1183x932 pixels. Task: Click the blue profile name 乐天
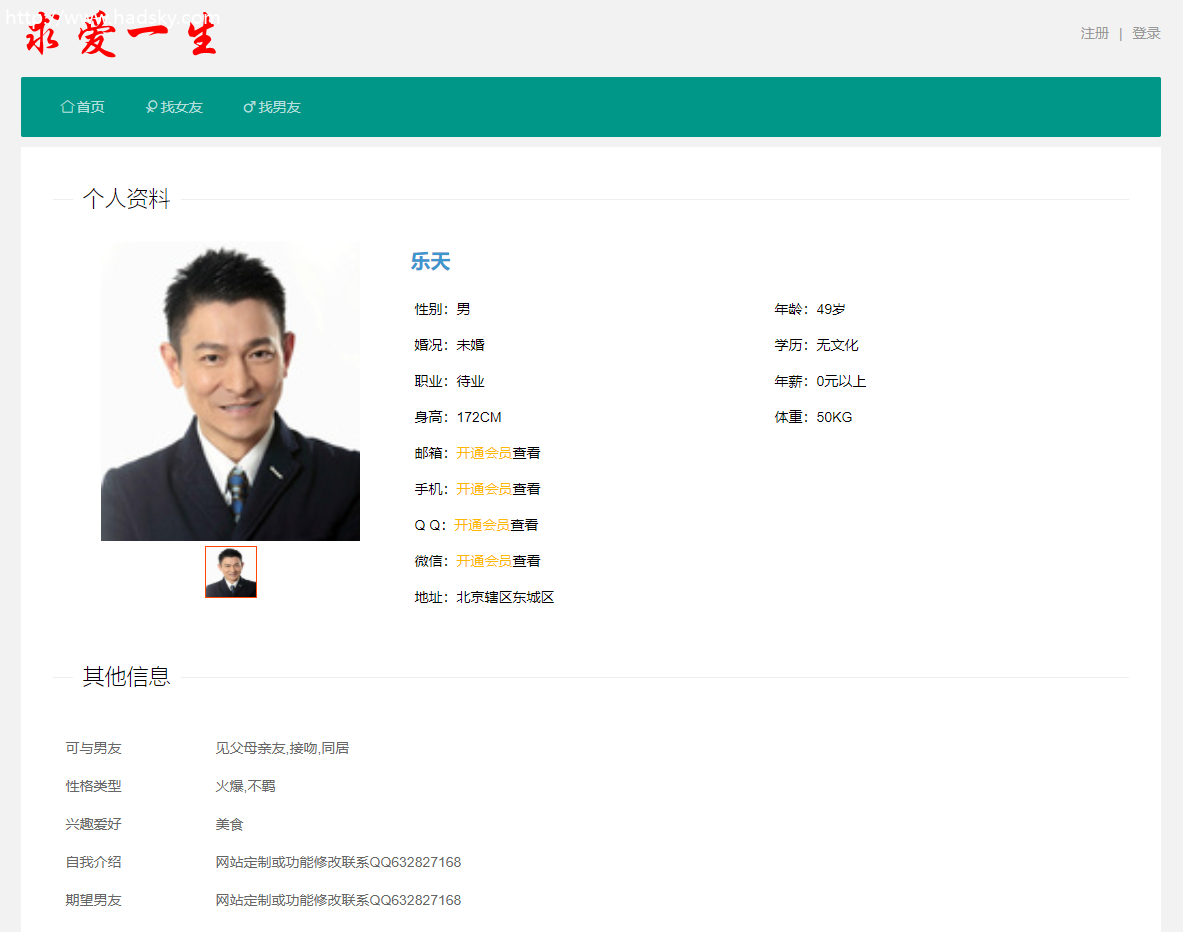pyautogui.click(x=430, y=262)
